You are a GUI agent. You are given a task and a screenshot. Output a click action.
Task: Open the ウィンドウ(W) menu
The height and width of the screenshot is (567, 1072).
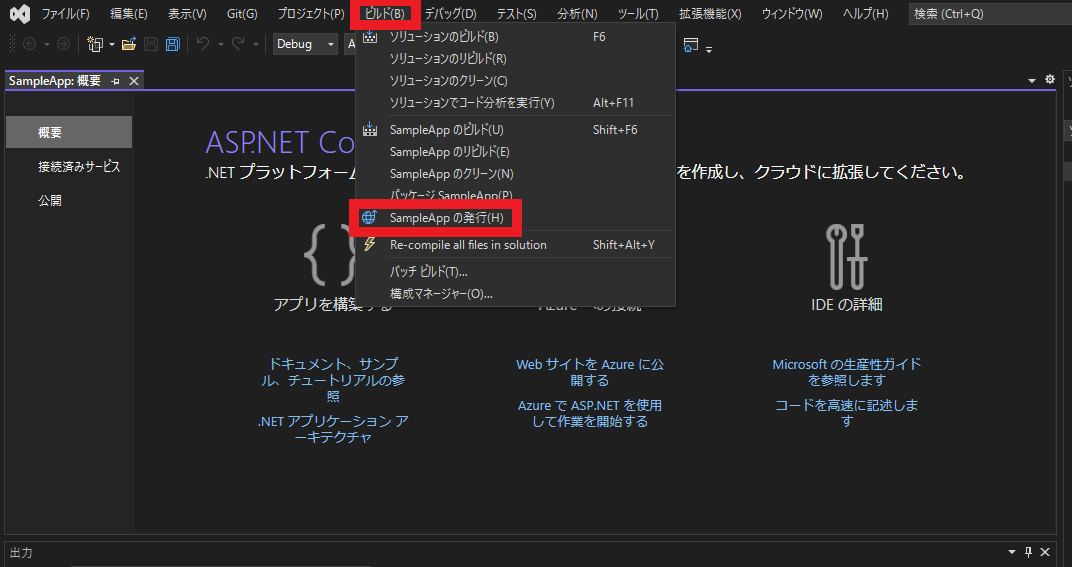pos(792,14)
